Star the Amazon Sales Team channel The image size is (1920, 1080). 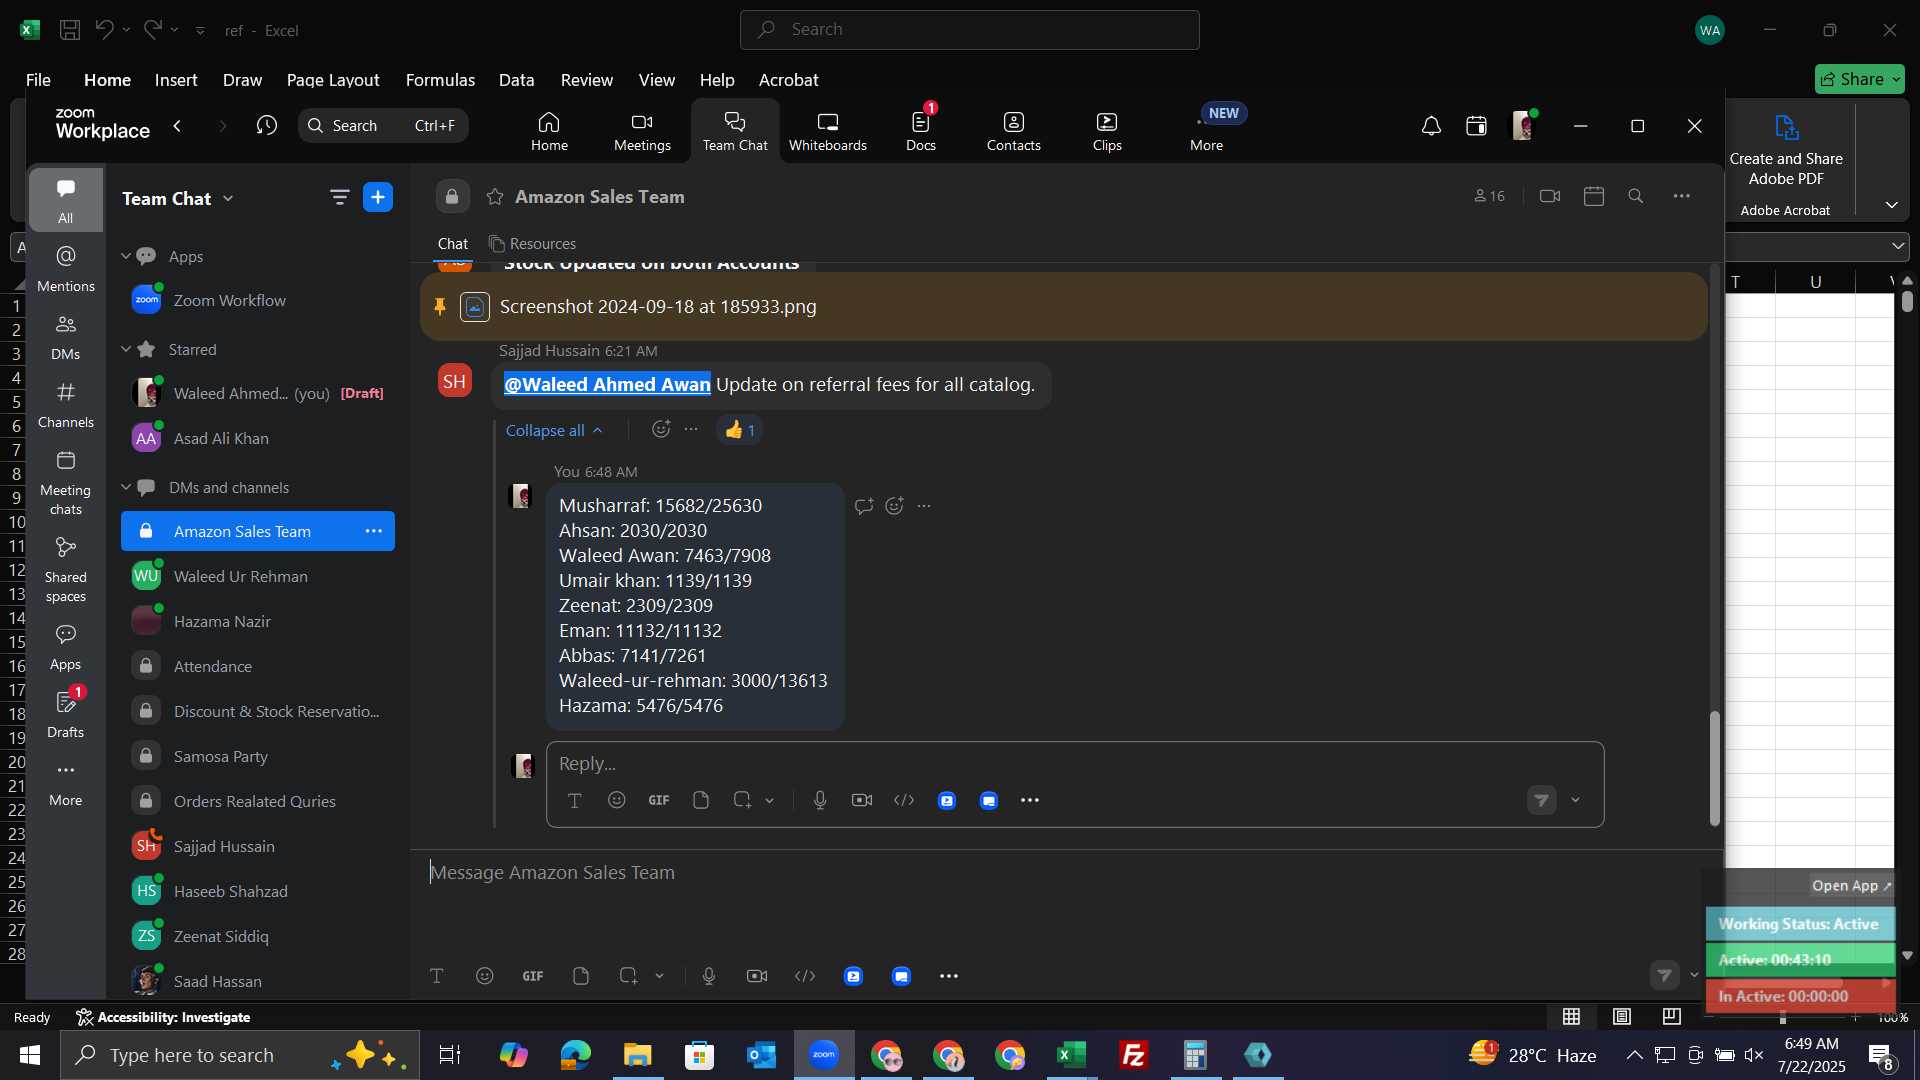[x=495, y=197]
